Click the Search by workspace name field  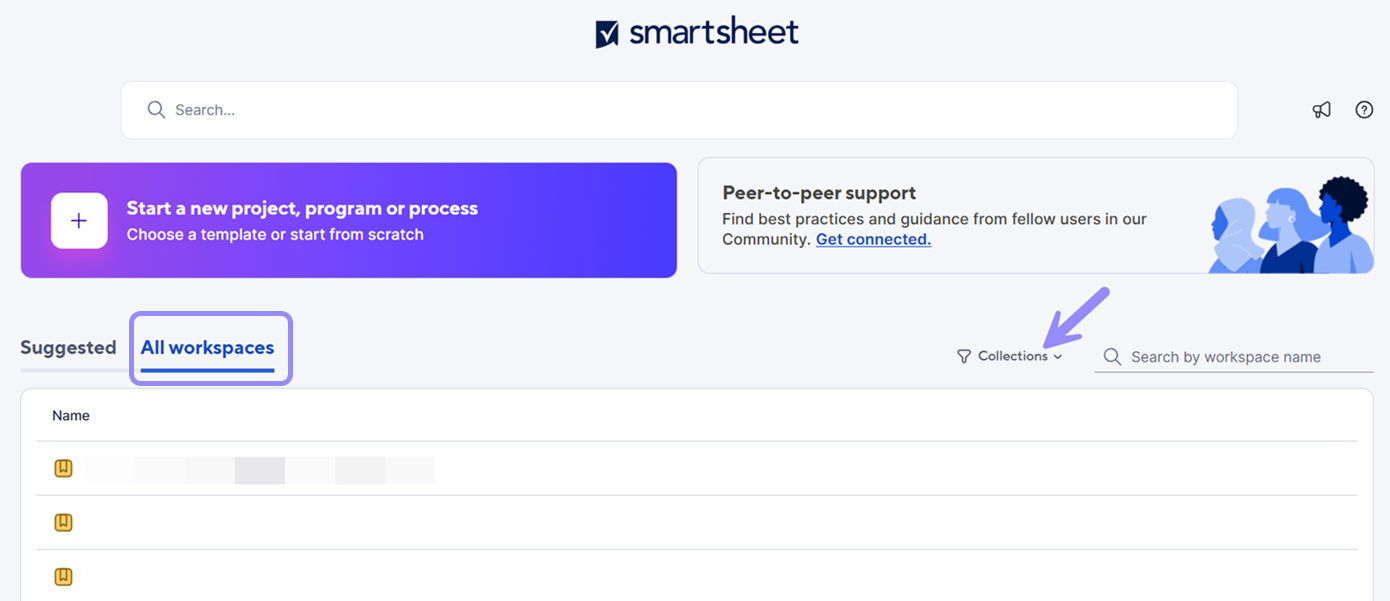(1240, 357)
